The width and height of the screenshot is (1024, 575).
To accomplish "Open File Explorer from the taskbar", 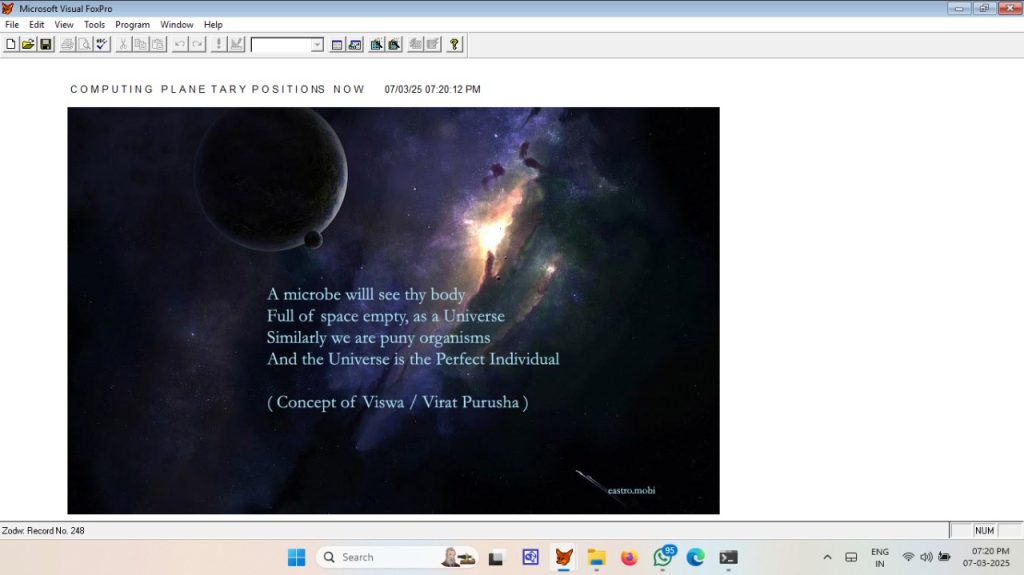I will 596,557.
